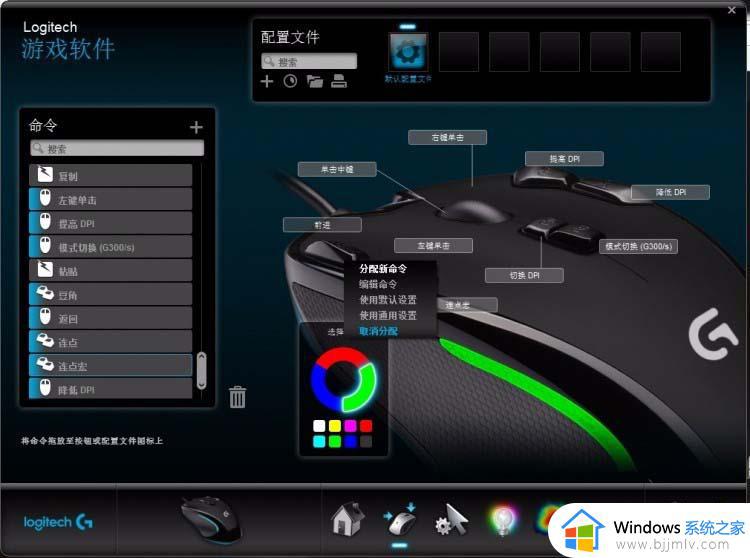Select the 连点 command row

point(110,342)
